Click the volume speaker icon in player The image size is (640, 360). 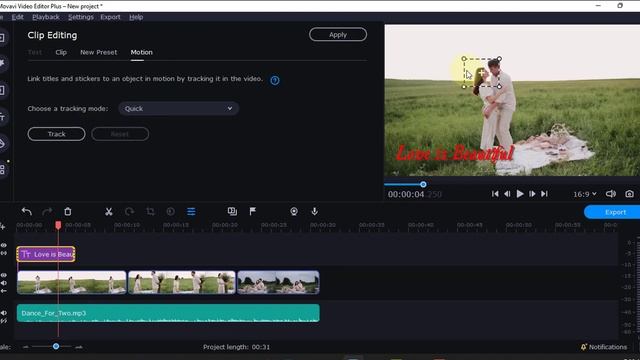[611, 194]
